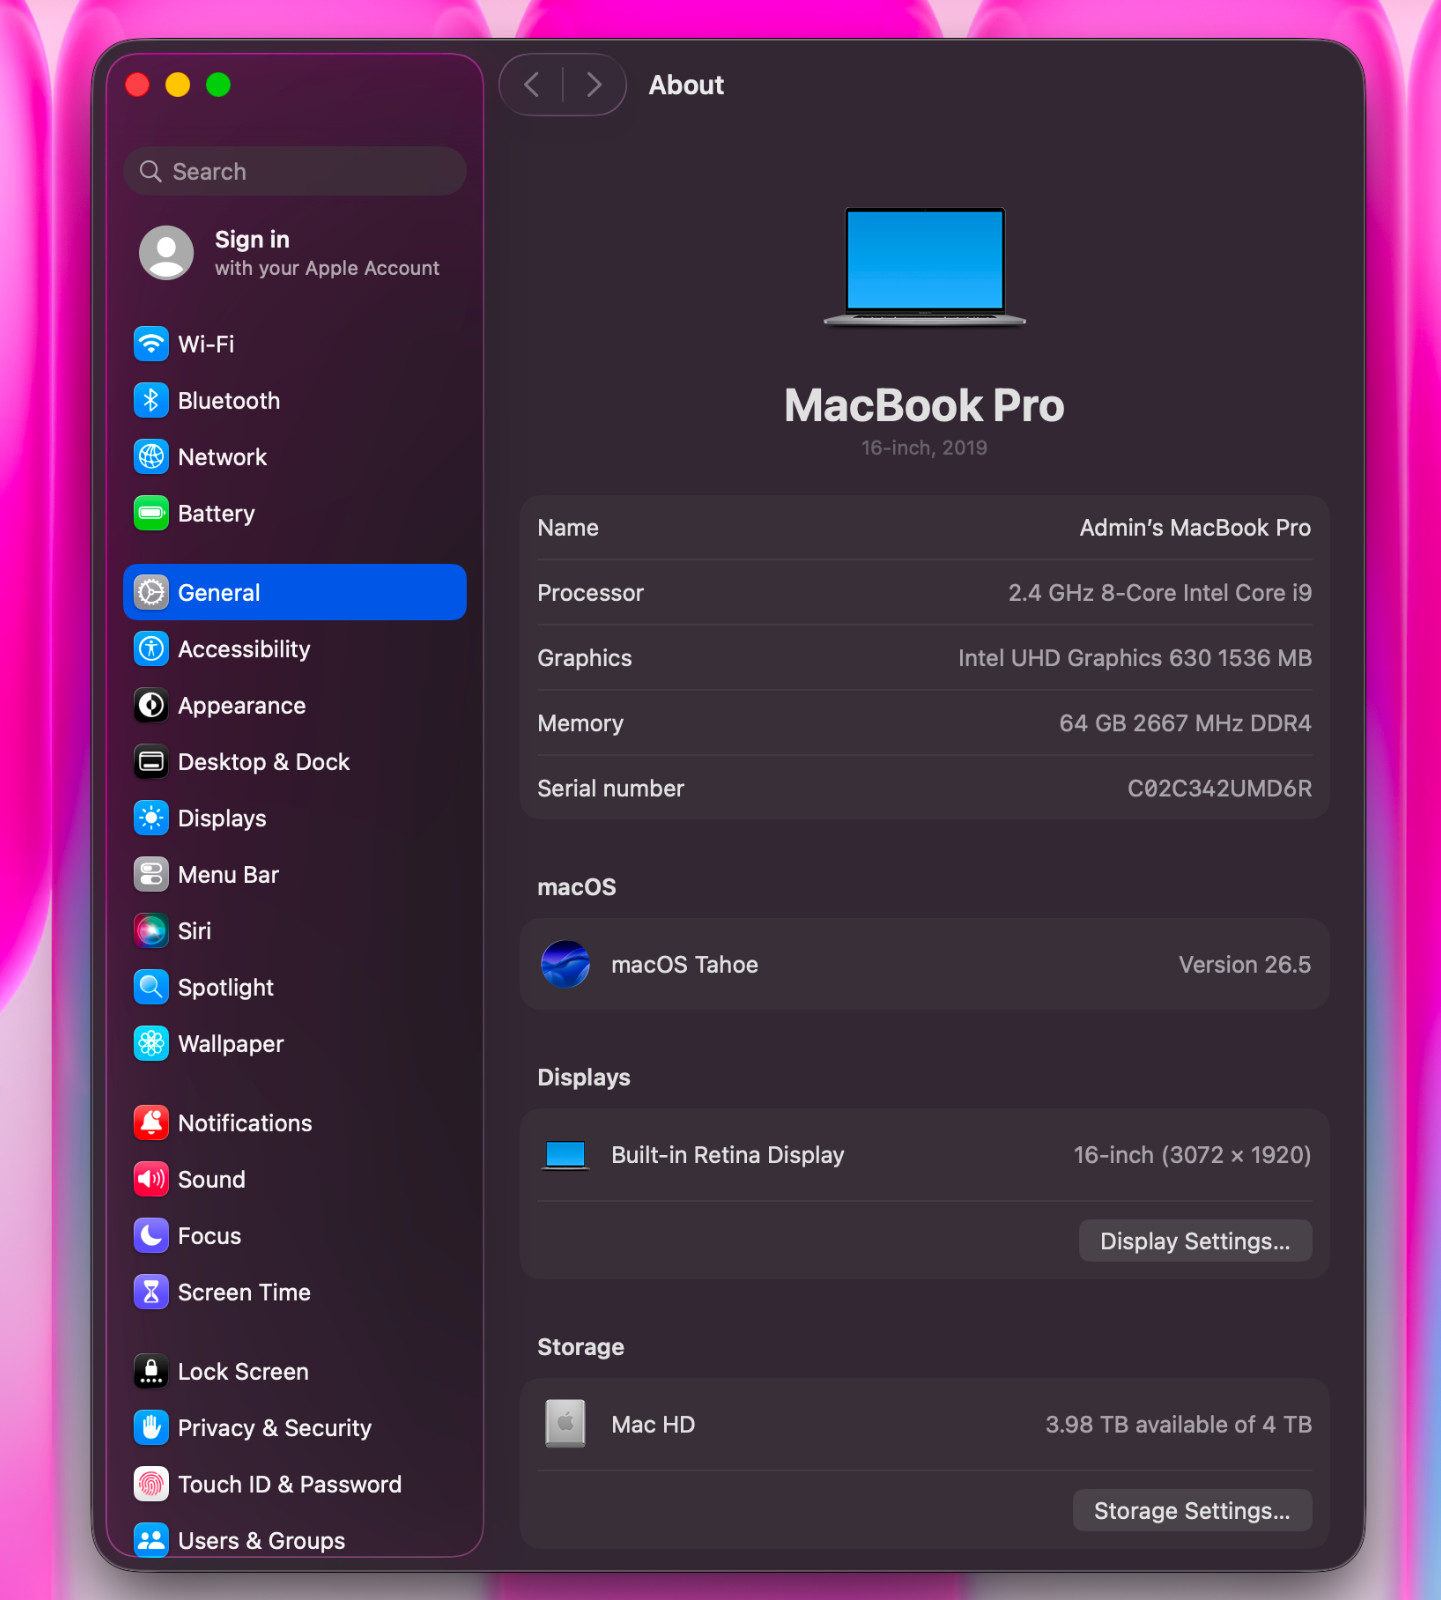This screenshot has height=1600, width=1441.
Task: Click the 'Mac HD' volume name
Action: 653,1425
